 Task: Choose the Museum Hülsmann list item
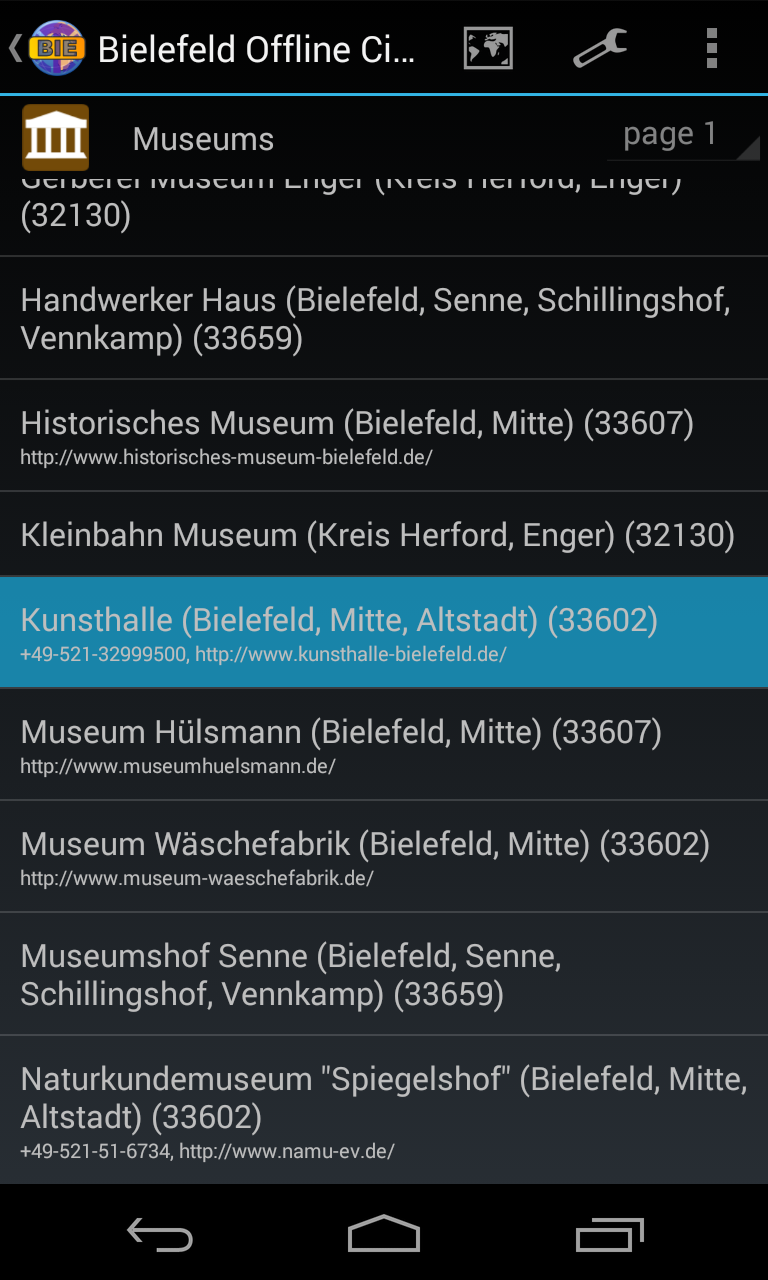[384, 744]
